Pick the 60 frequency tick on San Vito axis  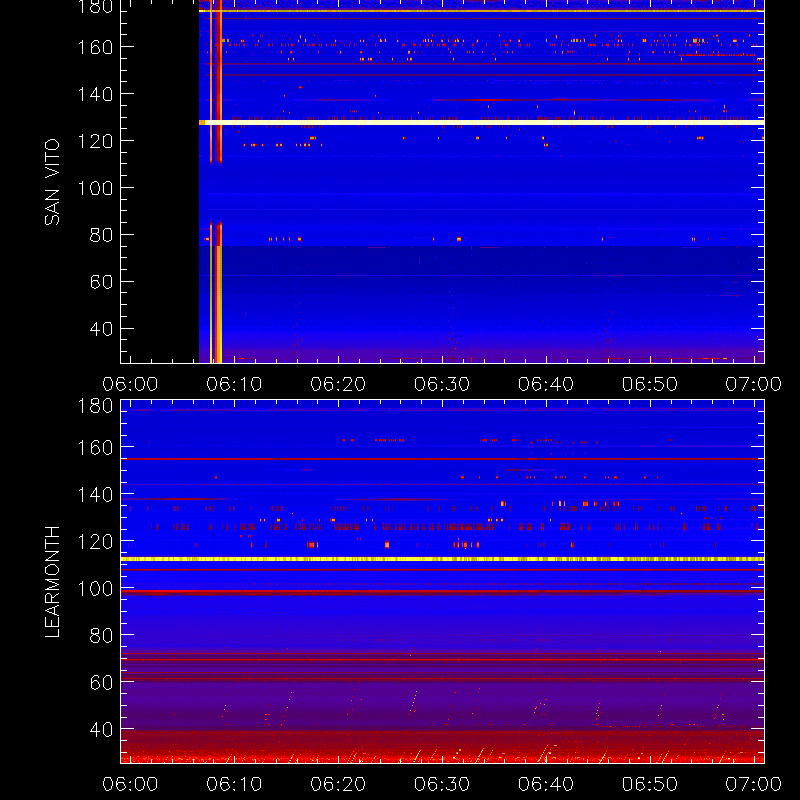tap(101, 282)
